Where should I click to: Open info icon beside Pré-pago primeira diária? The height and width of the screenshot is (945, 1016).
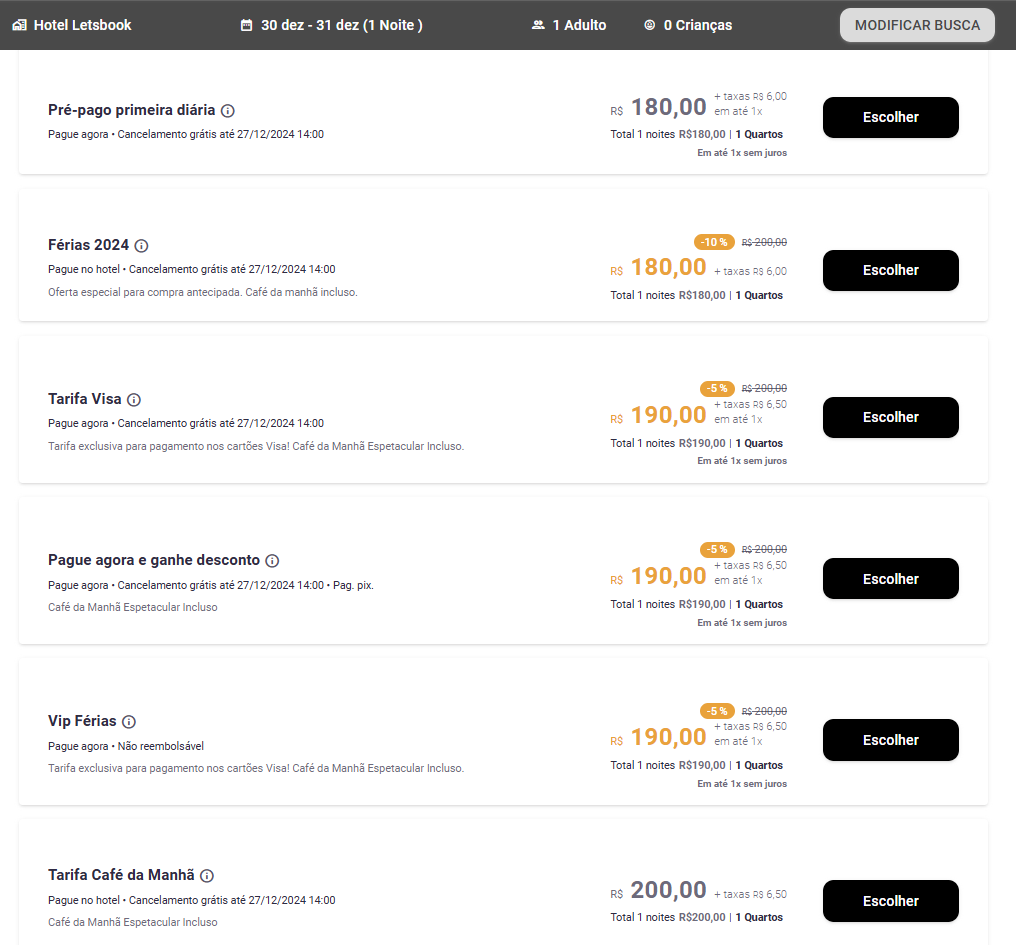point(227,111)
